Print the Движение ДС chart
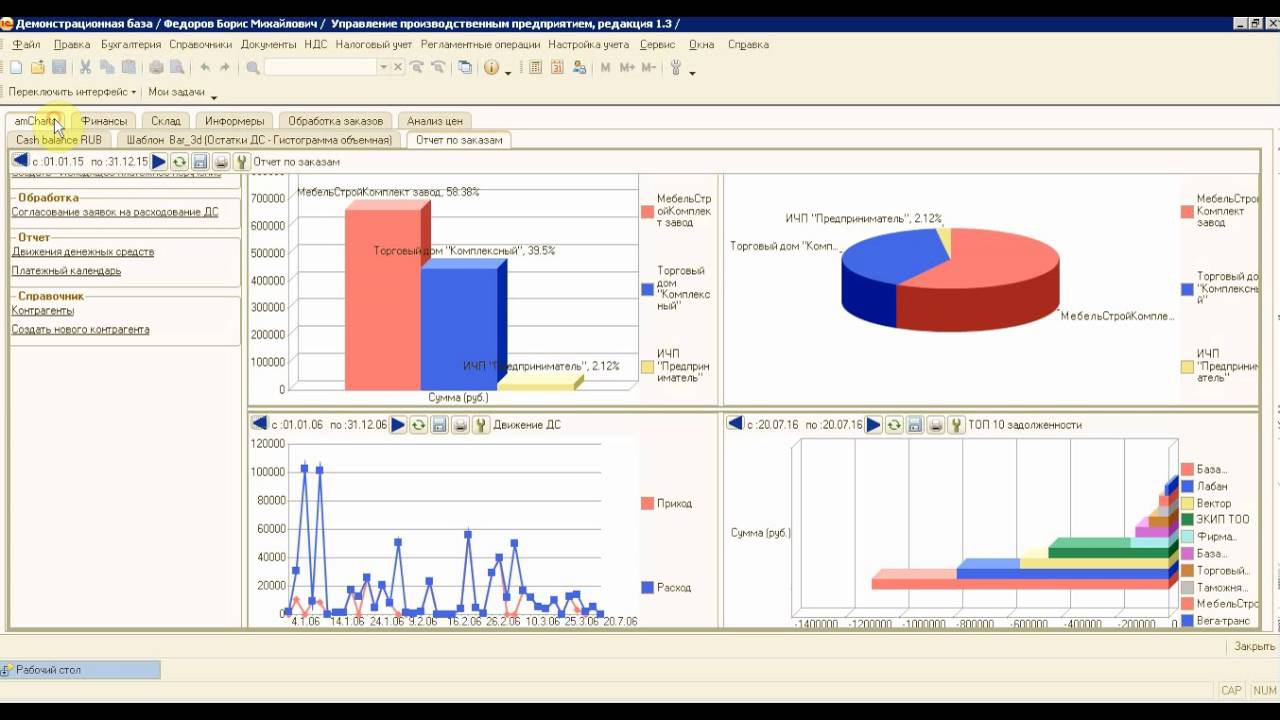Viewport: 1280px width, 720px height. [460, 424]
